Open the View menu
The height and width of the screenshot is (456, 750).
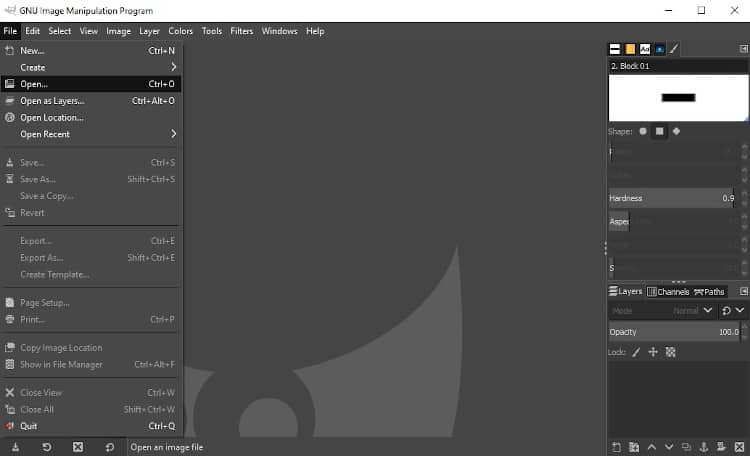tap(88, 31)
